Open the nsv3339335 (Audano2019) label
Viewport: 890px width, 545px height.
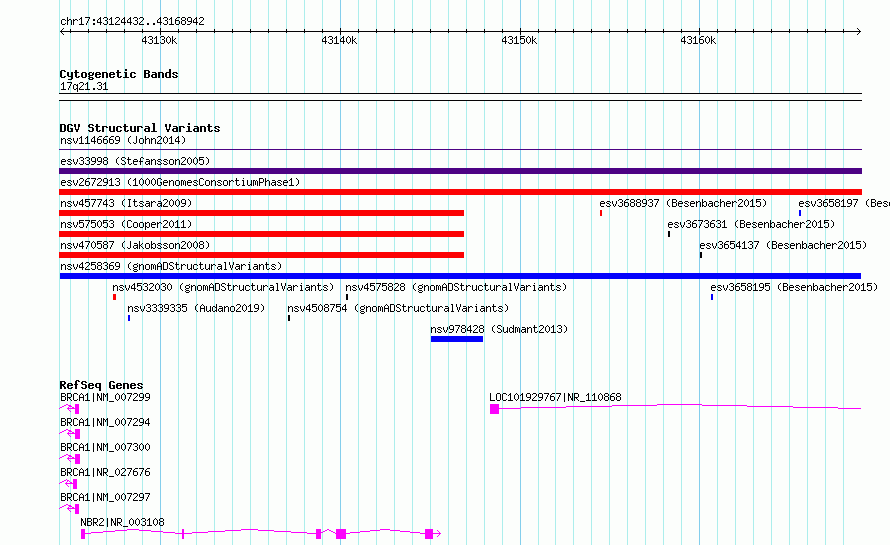[196, 308]
